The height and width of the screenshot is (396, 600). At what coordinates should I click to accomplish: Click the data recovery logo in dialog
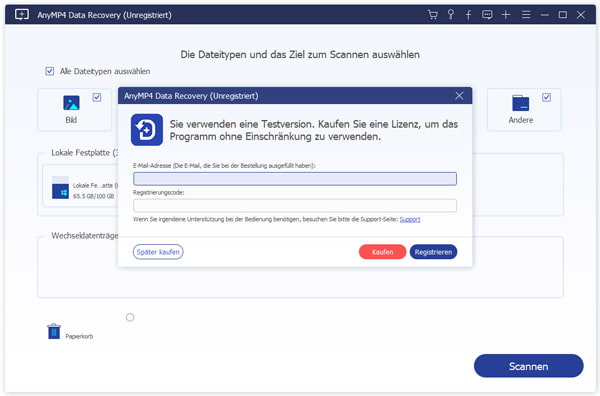[147, 130]
